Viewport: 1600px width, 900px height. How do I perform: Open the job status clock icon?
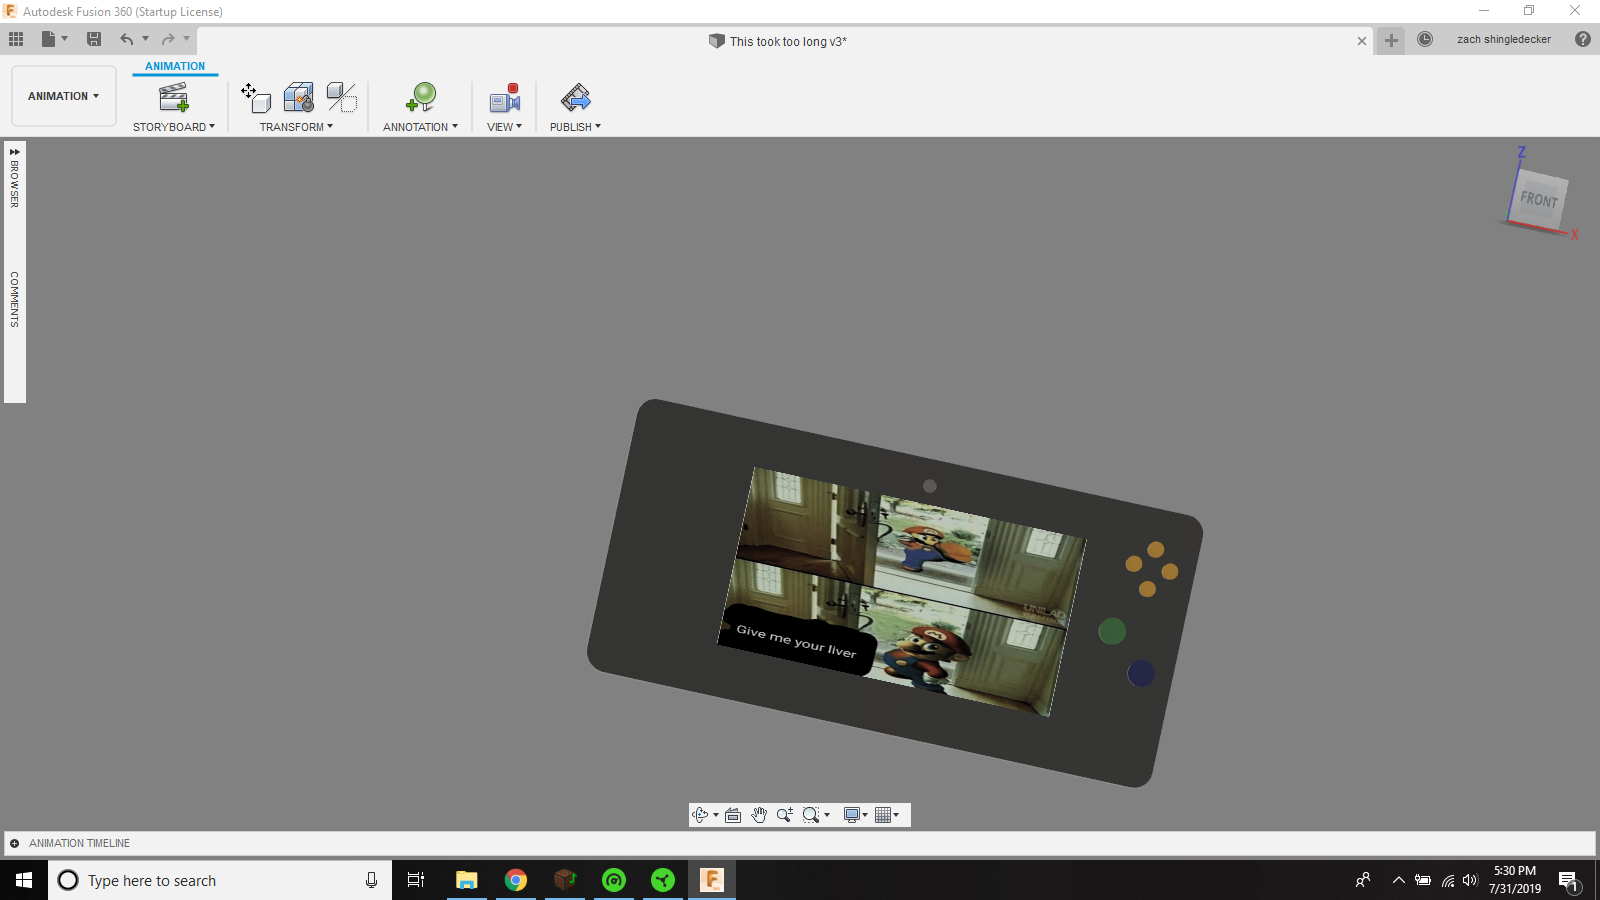pos(1425,39)
